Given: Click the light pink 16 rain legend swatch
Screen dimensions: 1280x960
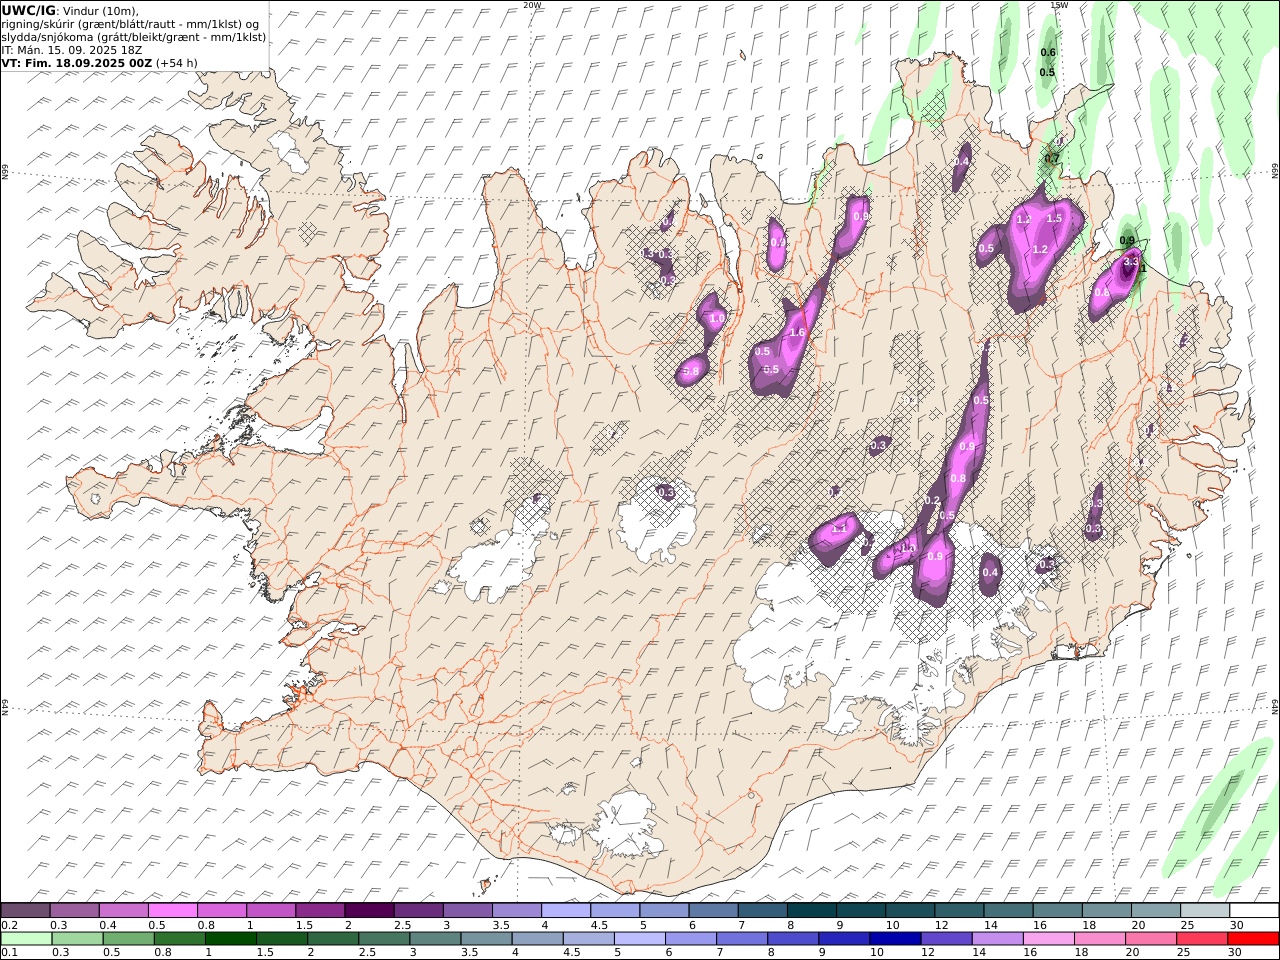Looking at the screenshot, I should [1048, 938].
